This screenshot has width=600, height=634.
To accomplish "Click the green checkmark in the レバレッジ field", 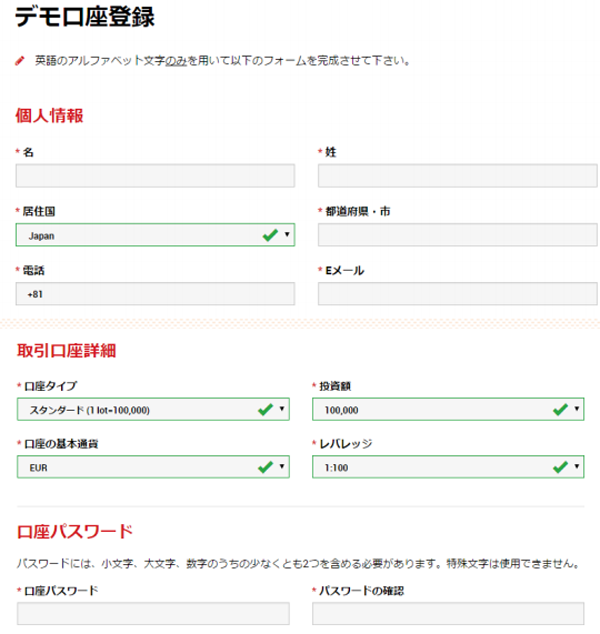I will pos(560,466).
